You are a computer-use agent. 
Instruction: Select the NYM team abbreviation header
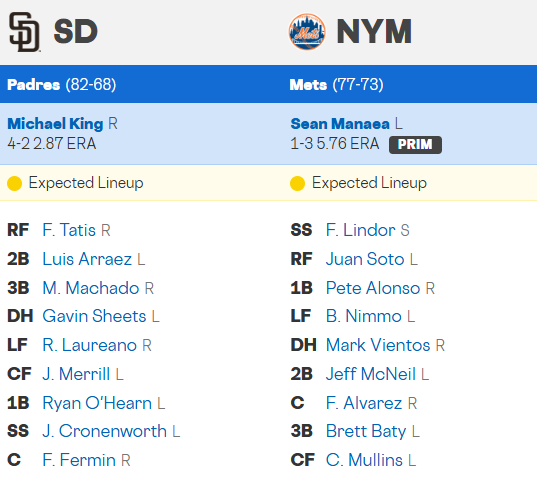tap(374, 31)
